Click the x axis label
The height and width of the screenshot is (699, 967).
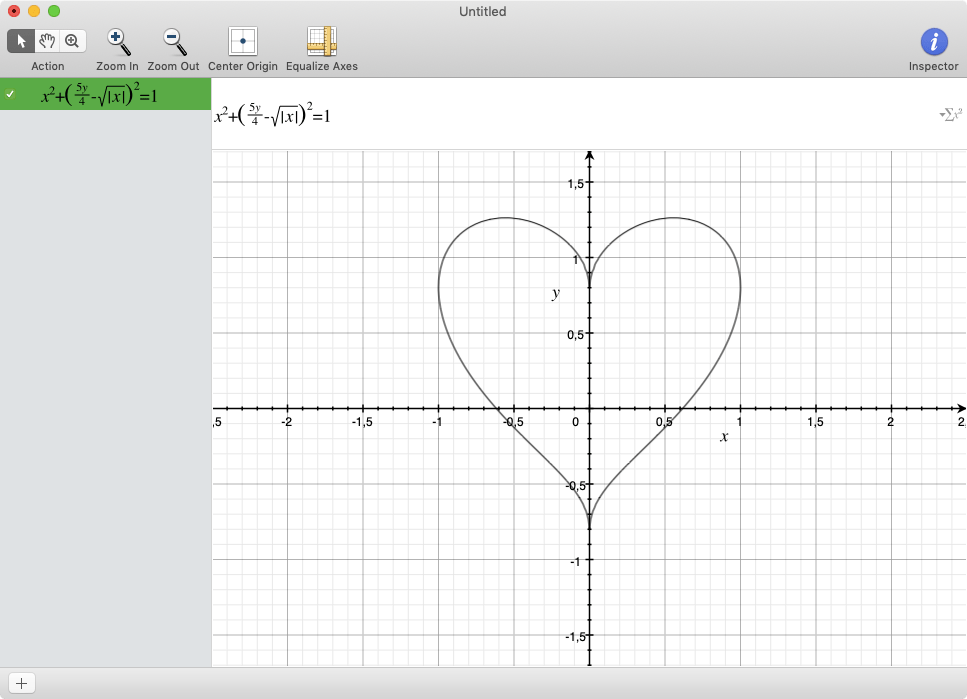pyautogui.click(x=724, y=437)
